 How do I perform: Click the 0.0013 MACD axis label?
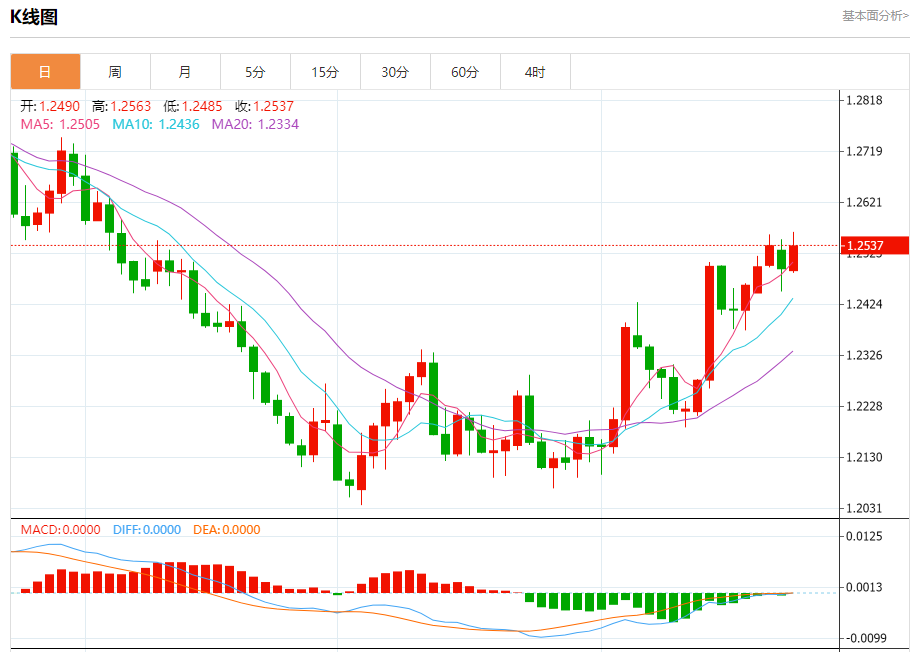pyautogui.click(x=865, y=587)
